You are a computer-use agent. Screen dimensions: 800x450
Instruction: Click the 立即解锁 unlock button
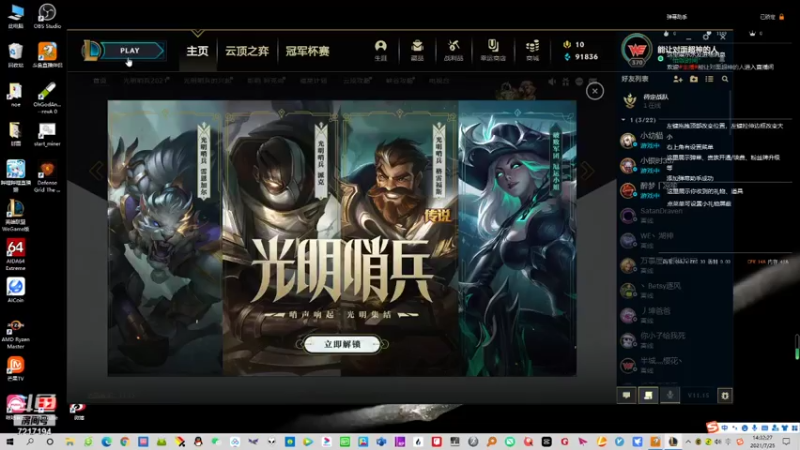click(x=342, y=344)
